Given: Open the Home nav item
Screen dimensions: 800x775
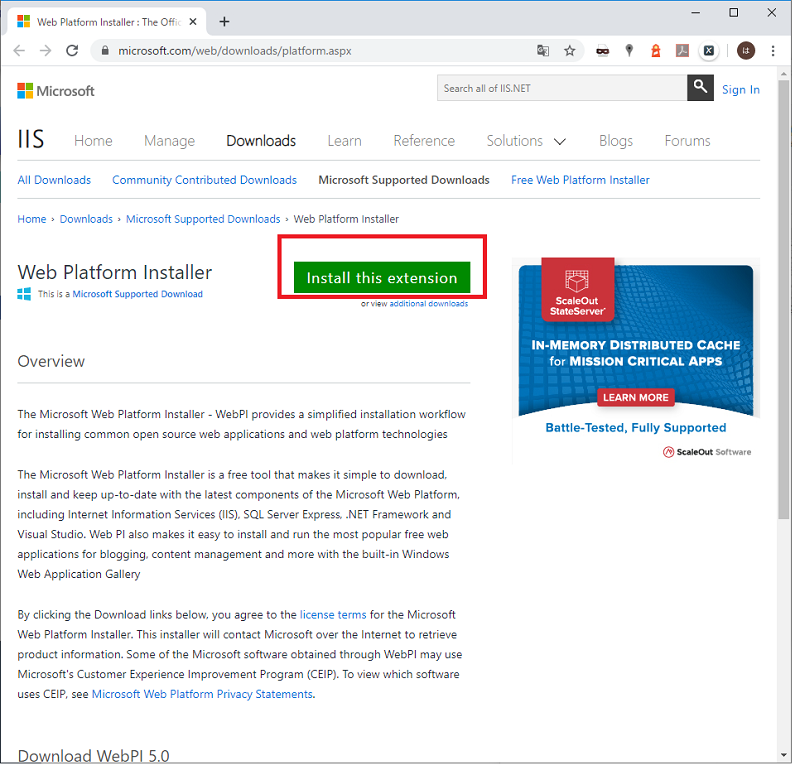Looking at the screenshot, I should pos(93,141).
